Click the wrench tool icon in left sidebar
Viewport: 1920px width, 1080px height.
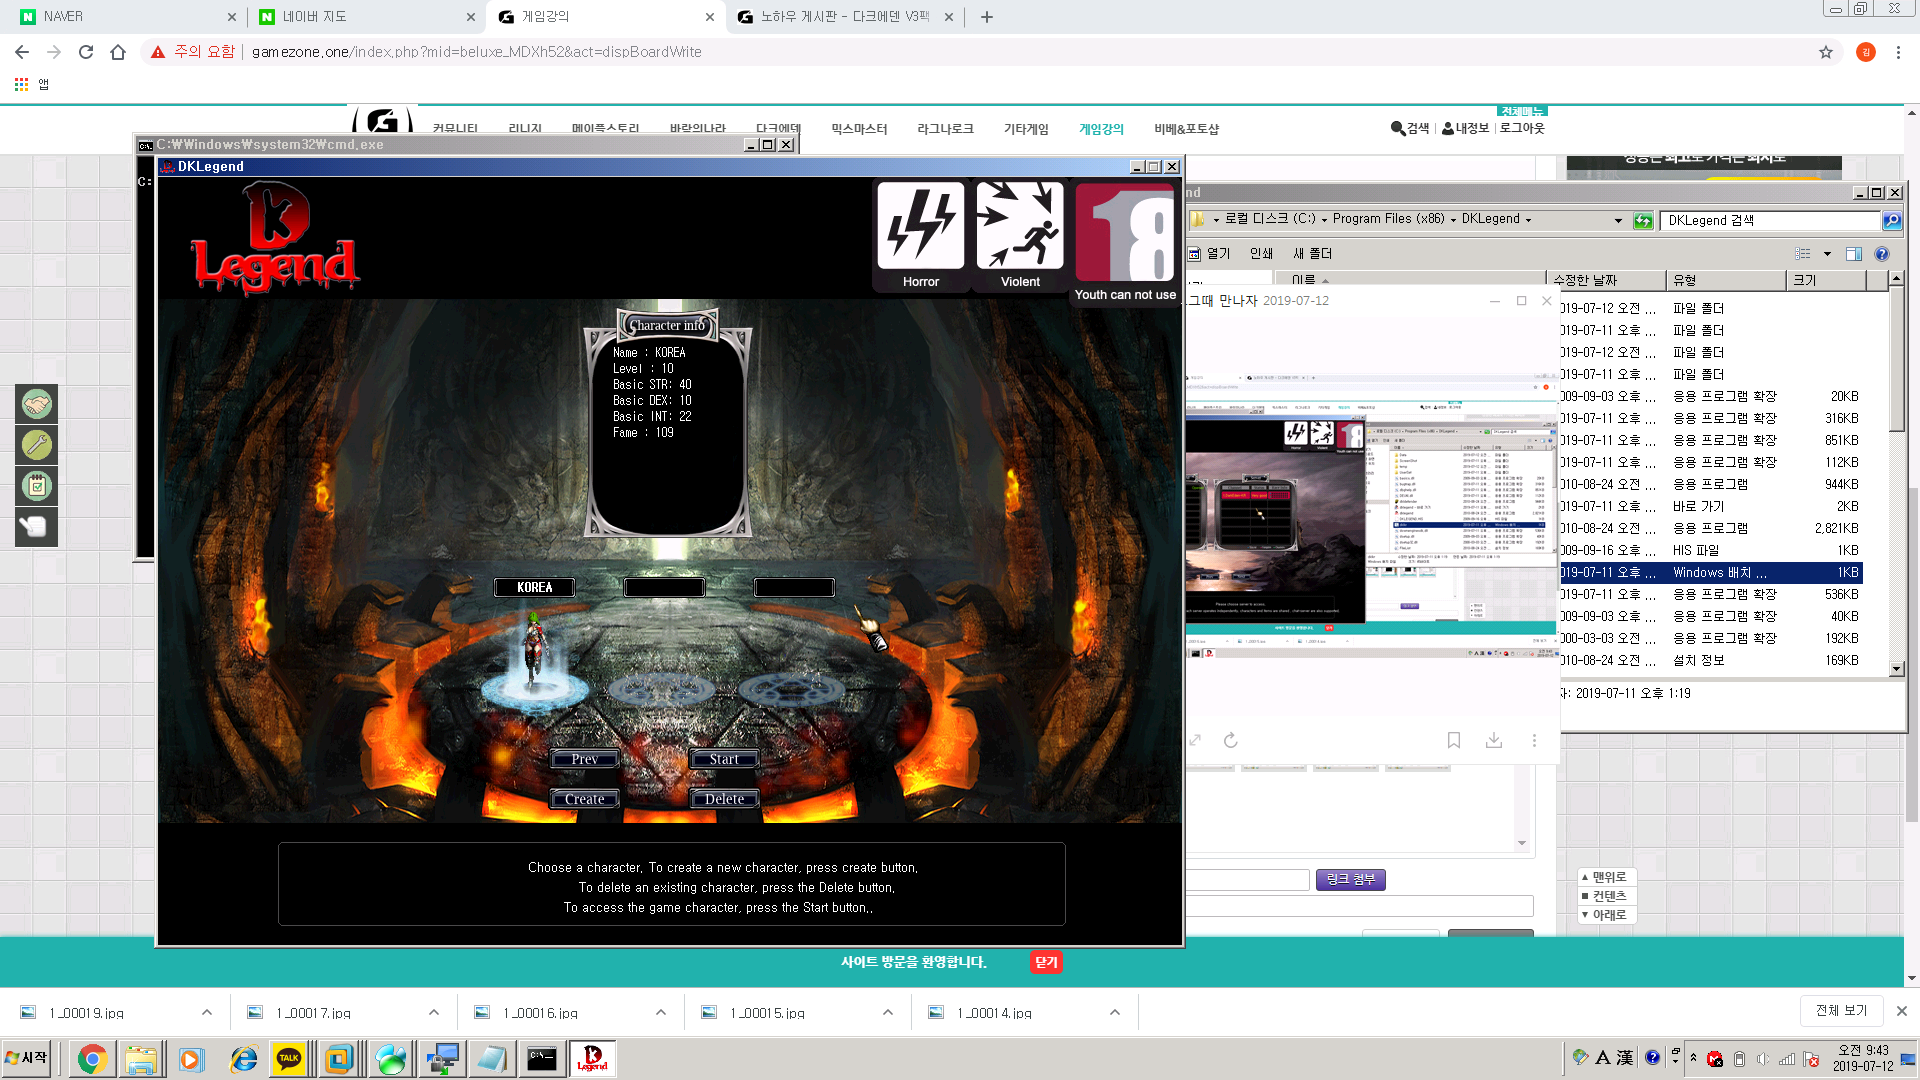pos(36,445)
